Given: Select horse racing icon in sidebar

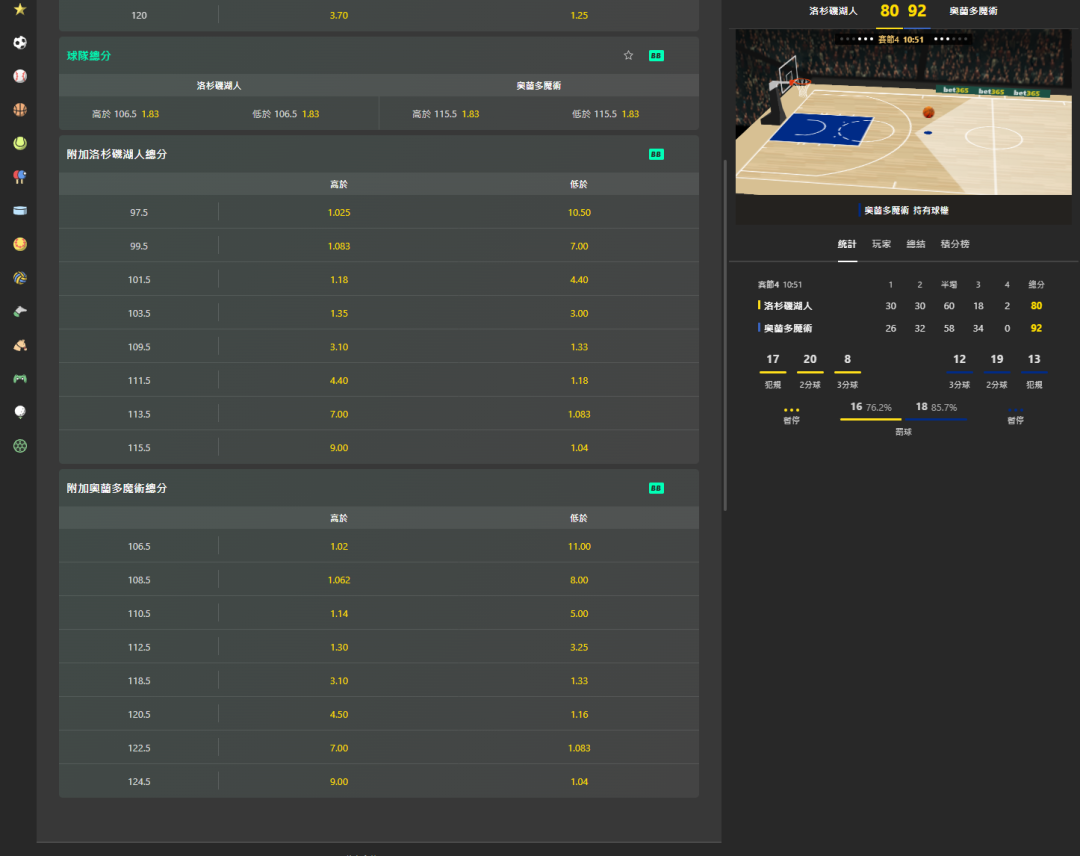Looking at the screenshot, I should pos(20,345).
